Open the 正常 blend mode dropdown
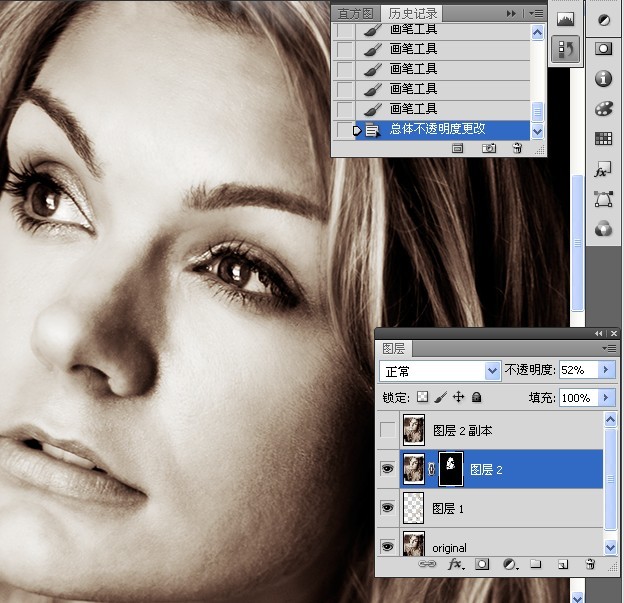 click(x=440, y=371)
